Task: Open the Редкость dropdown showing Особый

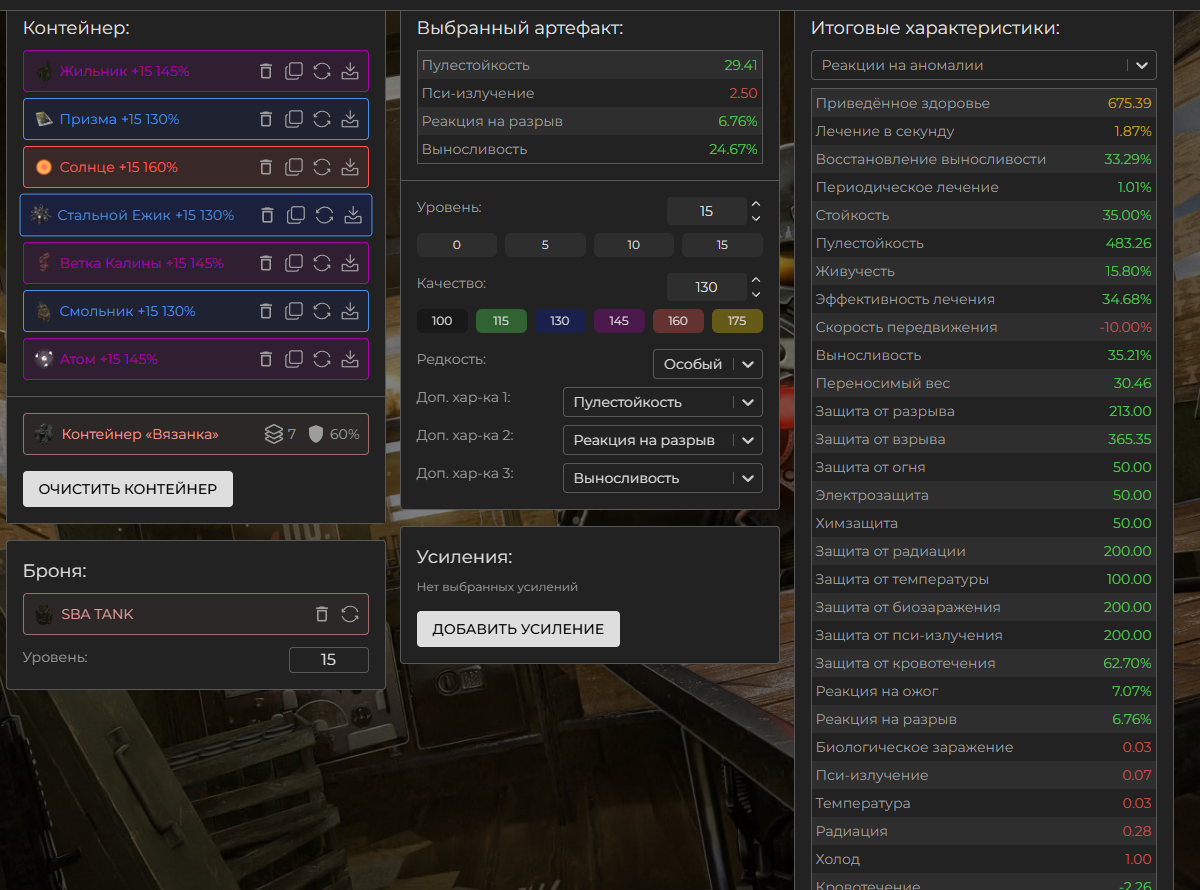Action: [708, 364]
